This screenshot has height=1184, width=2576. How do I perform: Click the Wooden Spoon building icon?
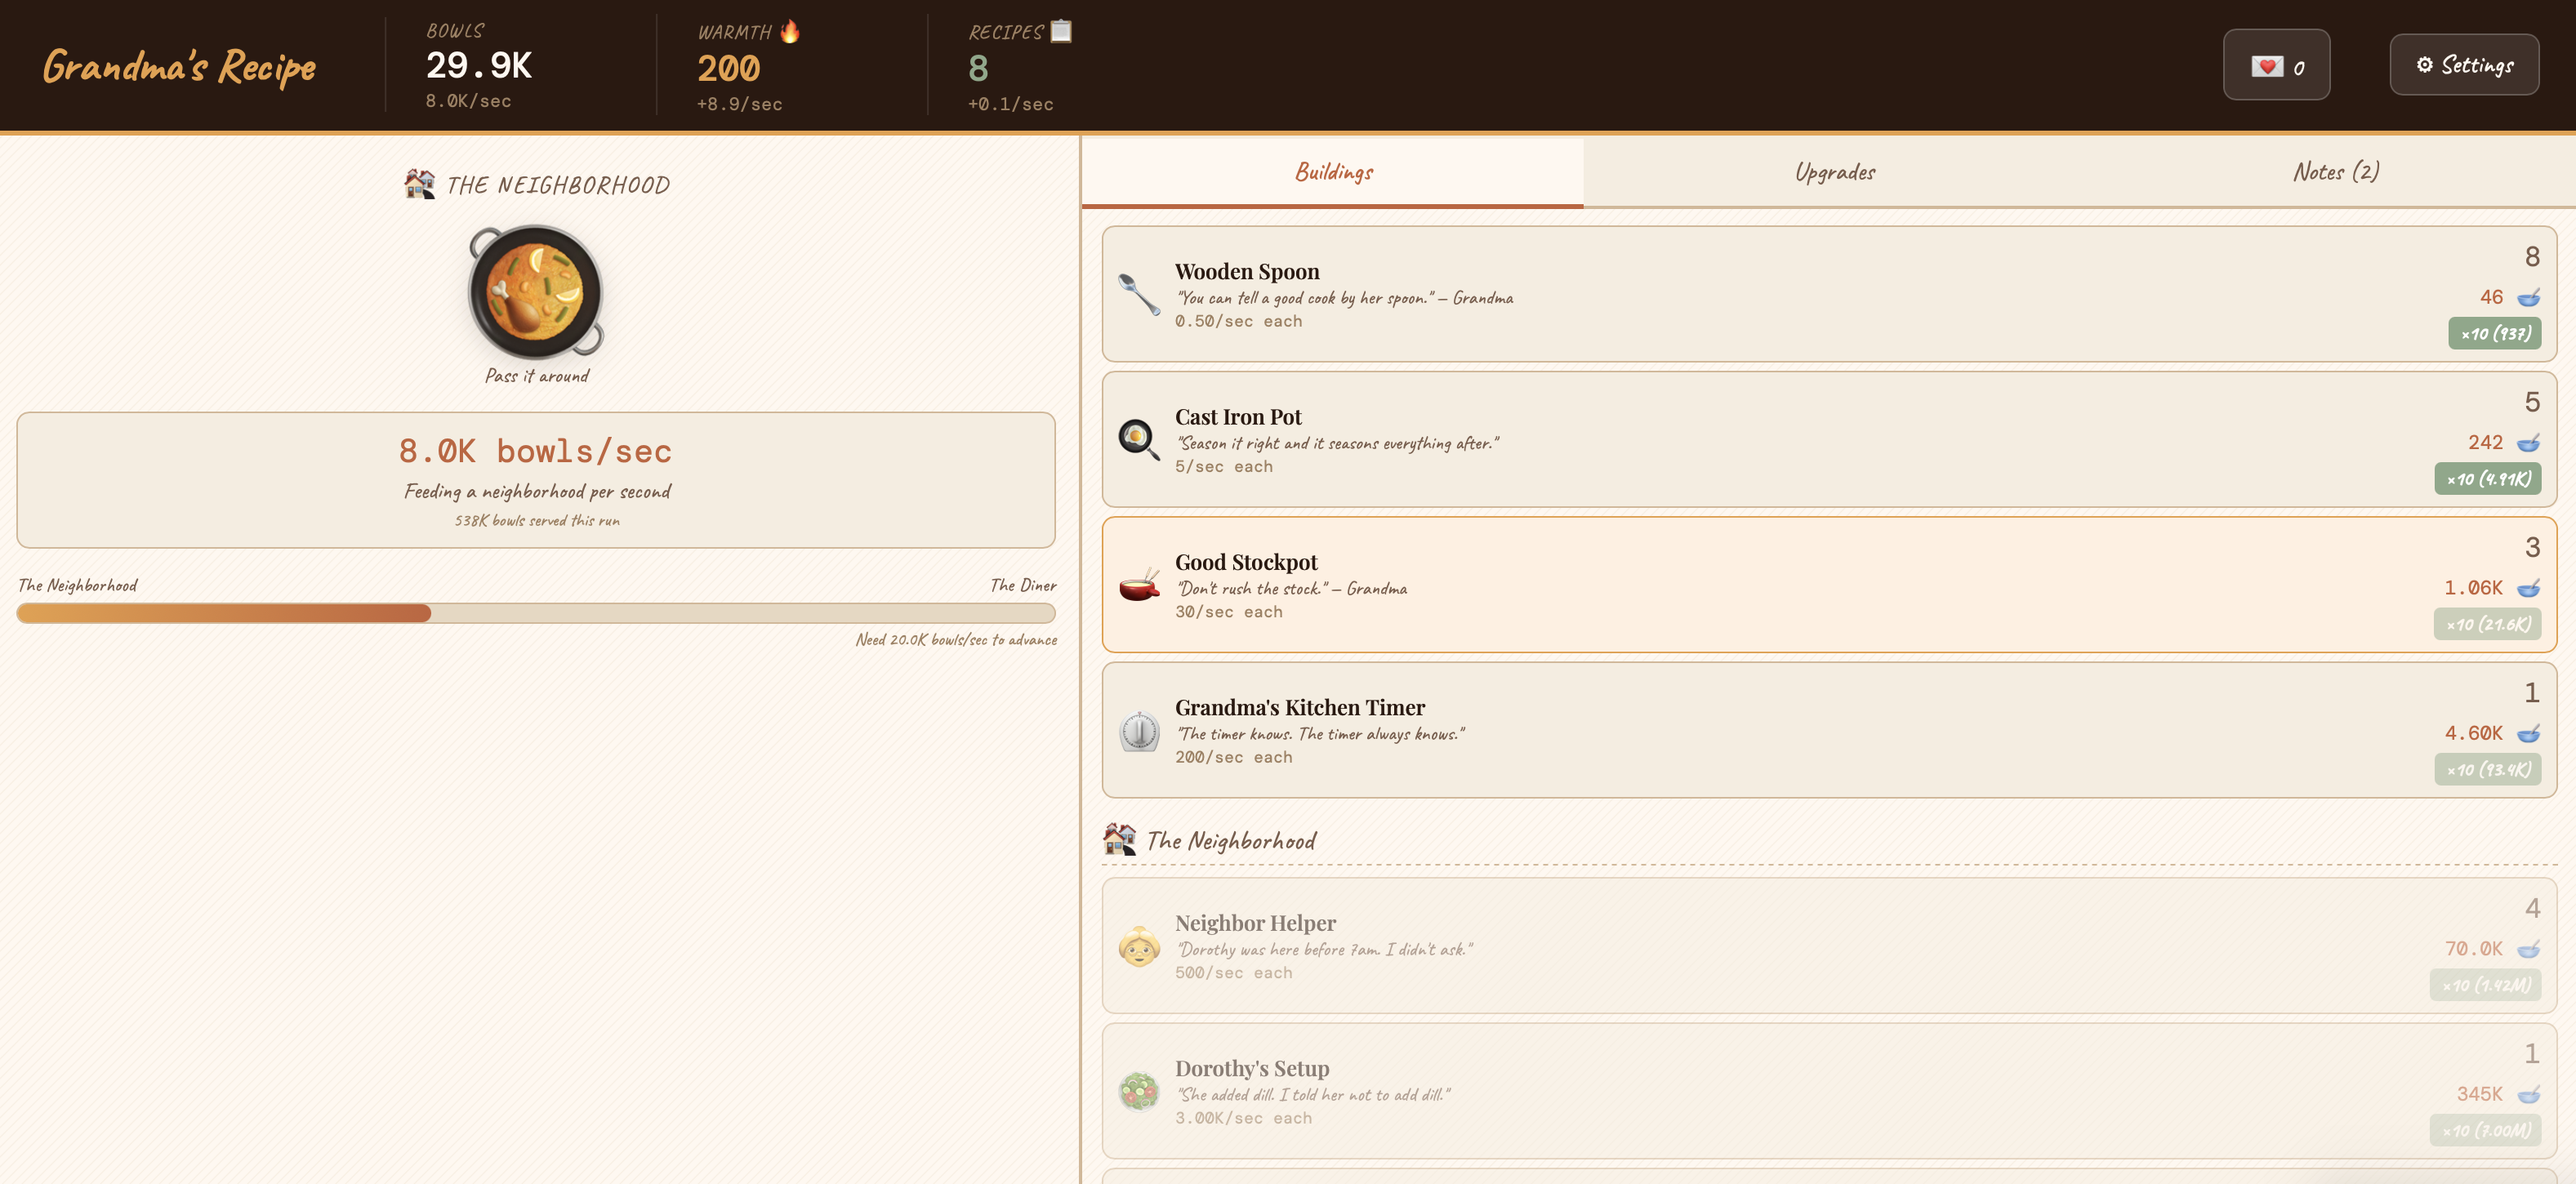(1139, 294)
